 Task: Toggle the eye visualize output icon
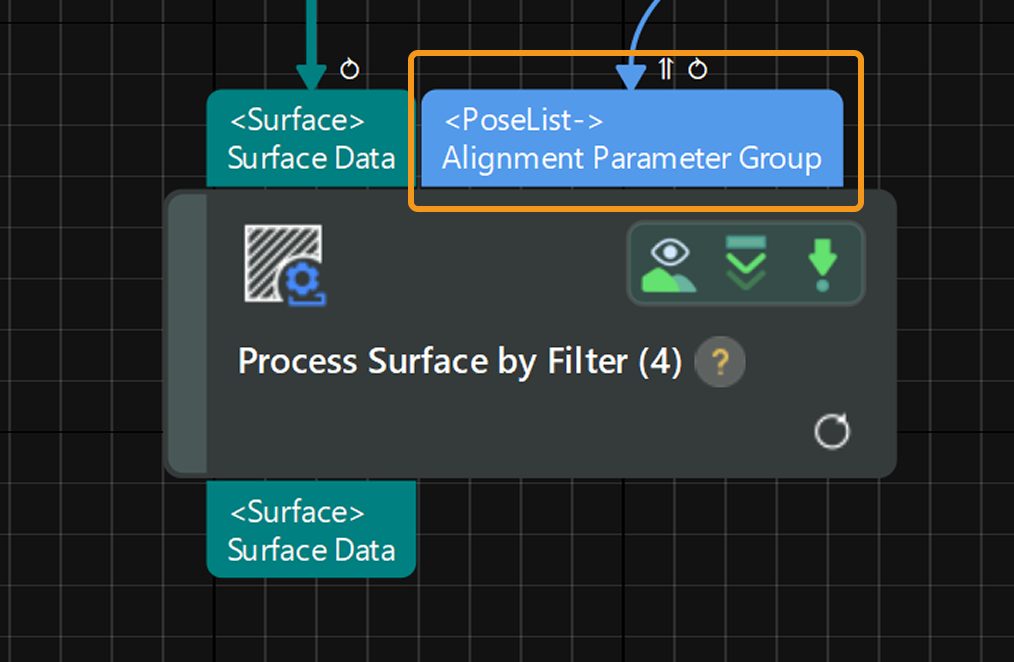click(x=670, y=264)
